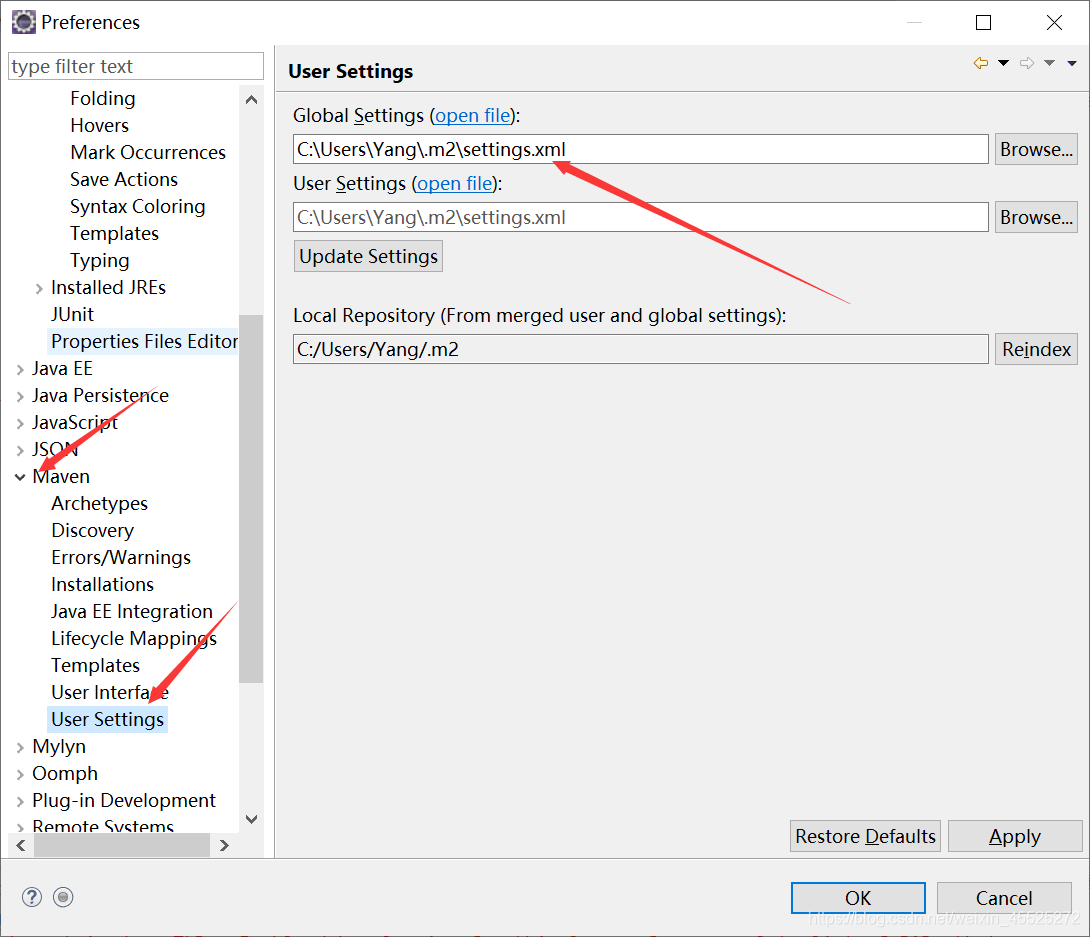The image size is (1090, 937).
Task: Open the back history dropdown arrow
Action: [1004, 64]
